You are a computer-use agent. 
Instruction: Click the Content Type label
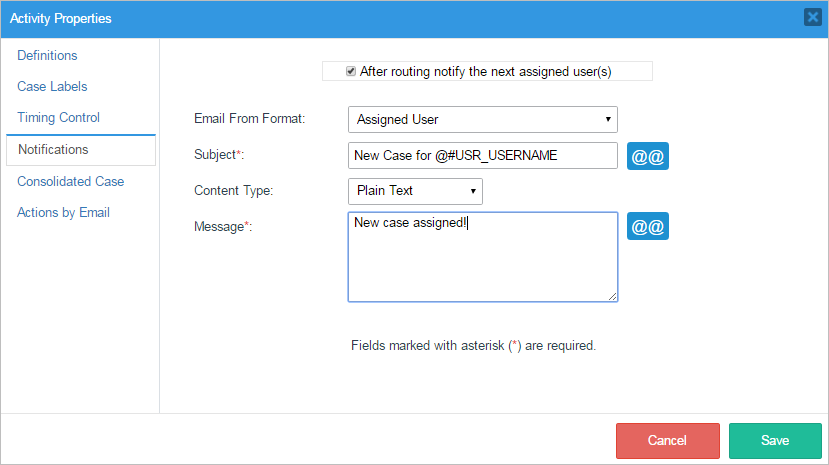point(233,190)
